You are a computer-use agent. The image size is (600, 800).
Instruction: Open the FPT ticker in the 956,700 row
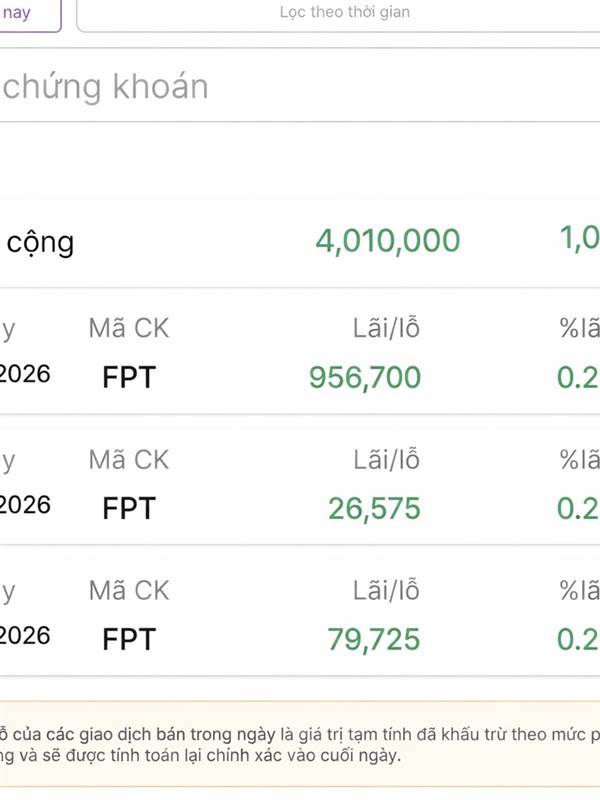[x=129, y=378]
